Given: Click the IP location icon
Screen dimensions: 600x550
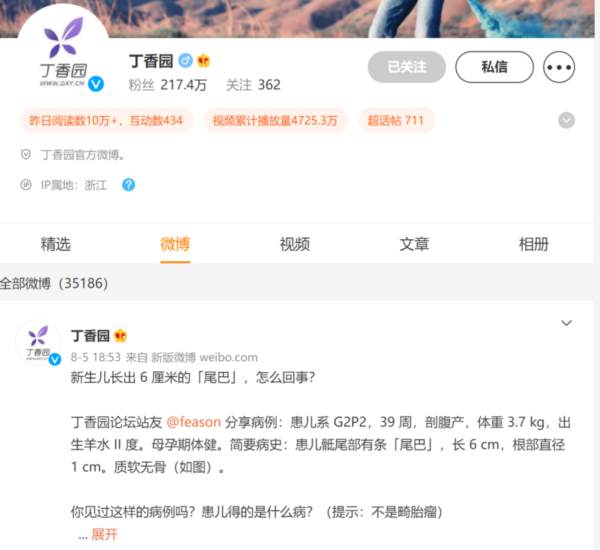Looking at the screenshot, I should click(26, 185).
